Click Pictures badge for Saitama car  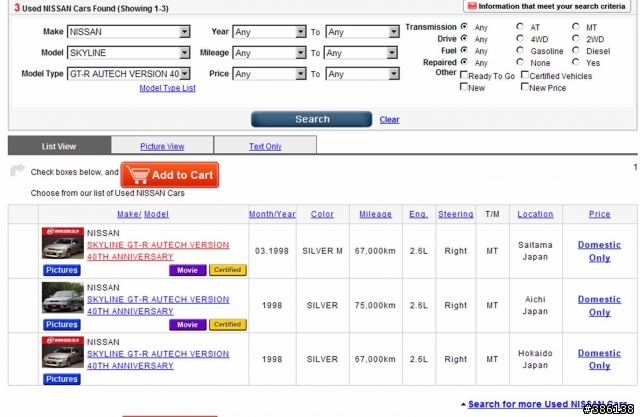pyautogui.click(x=62, y=270)
